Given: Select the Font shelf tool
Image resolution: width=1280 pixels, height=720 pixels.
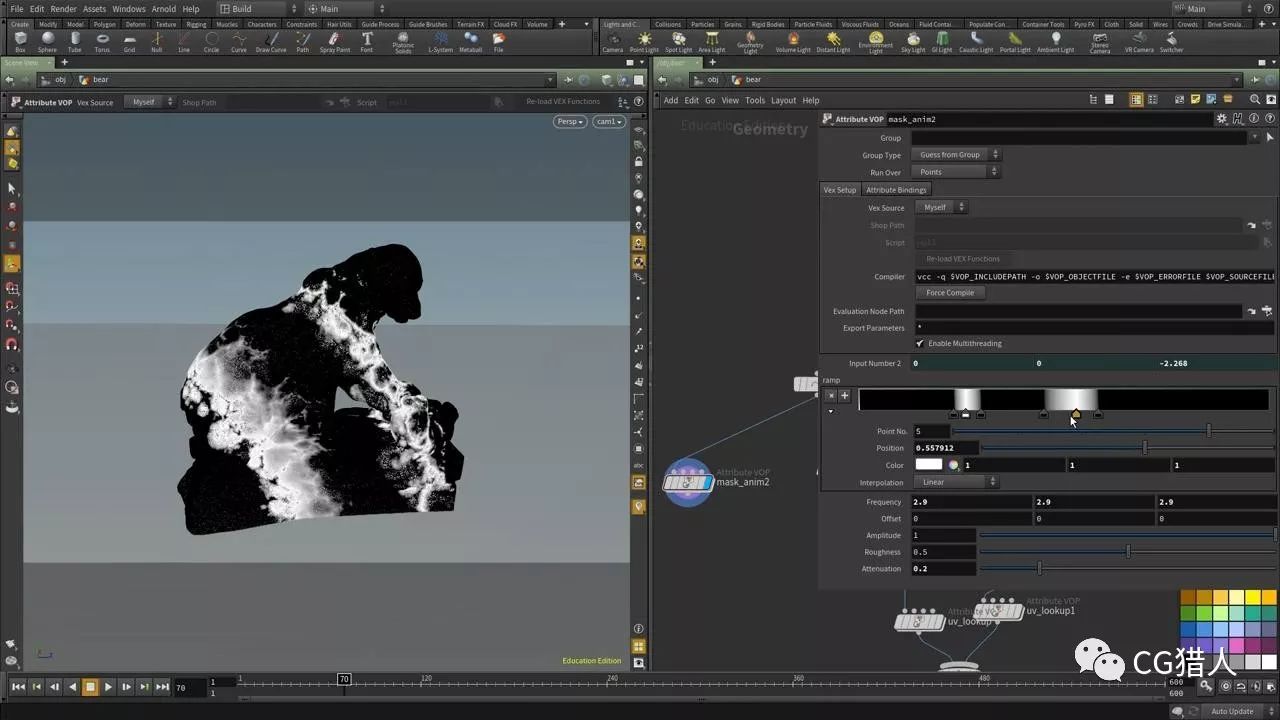Looking at the screenshot, I should point(367,41).
